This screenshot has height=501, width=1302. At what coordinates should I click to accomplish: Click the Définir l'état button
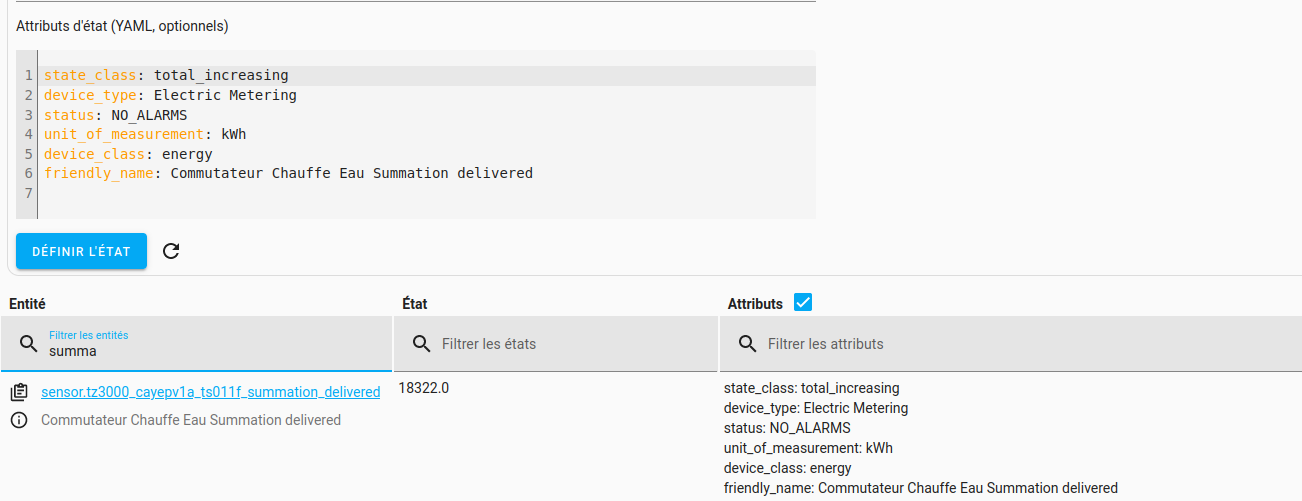81,251
